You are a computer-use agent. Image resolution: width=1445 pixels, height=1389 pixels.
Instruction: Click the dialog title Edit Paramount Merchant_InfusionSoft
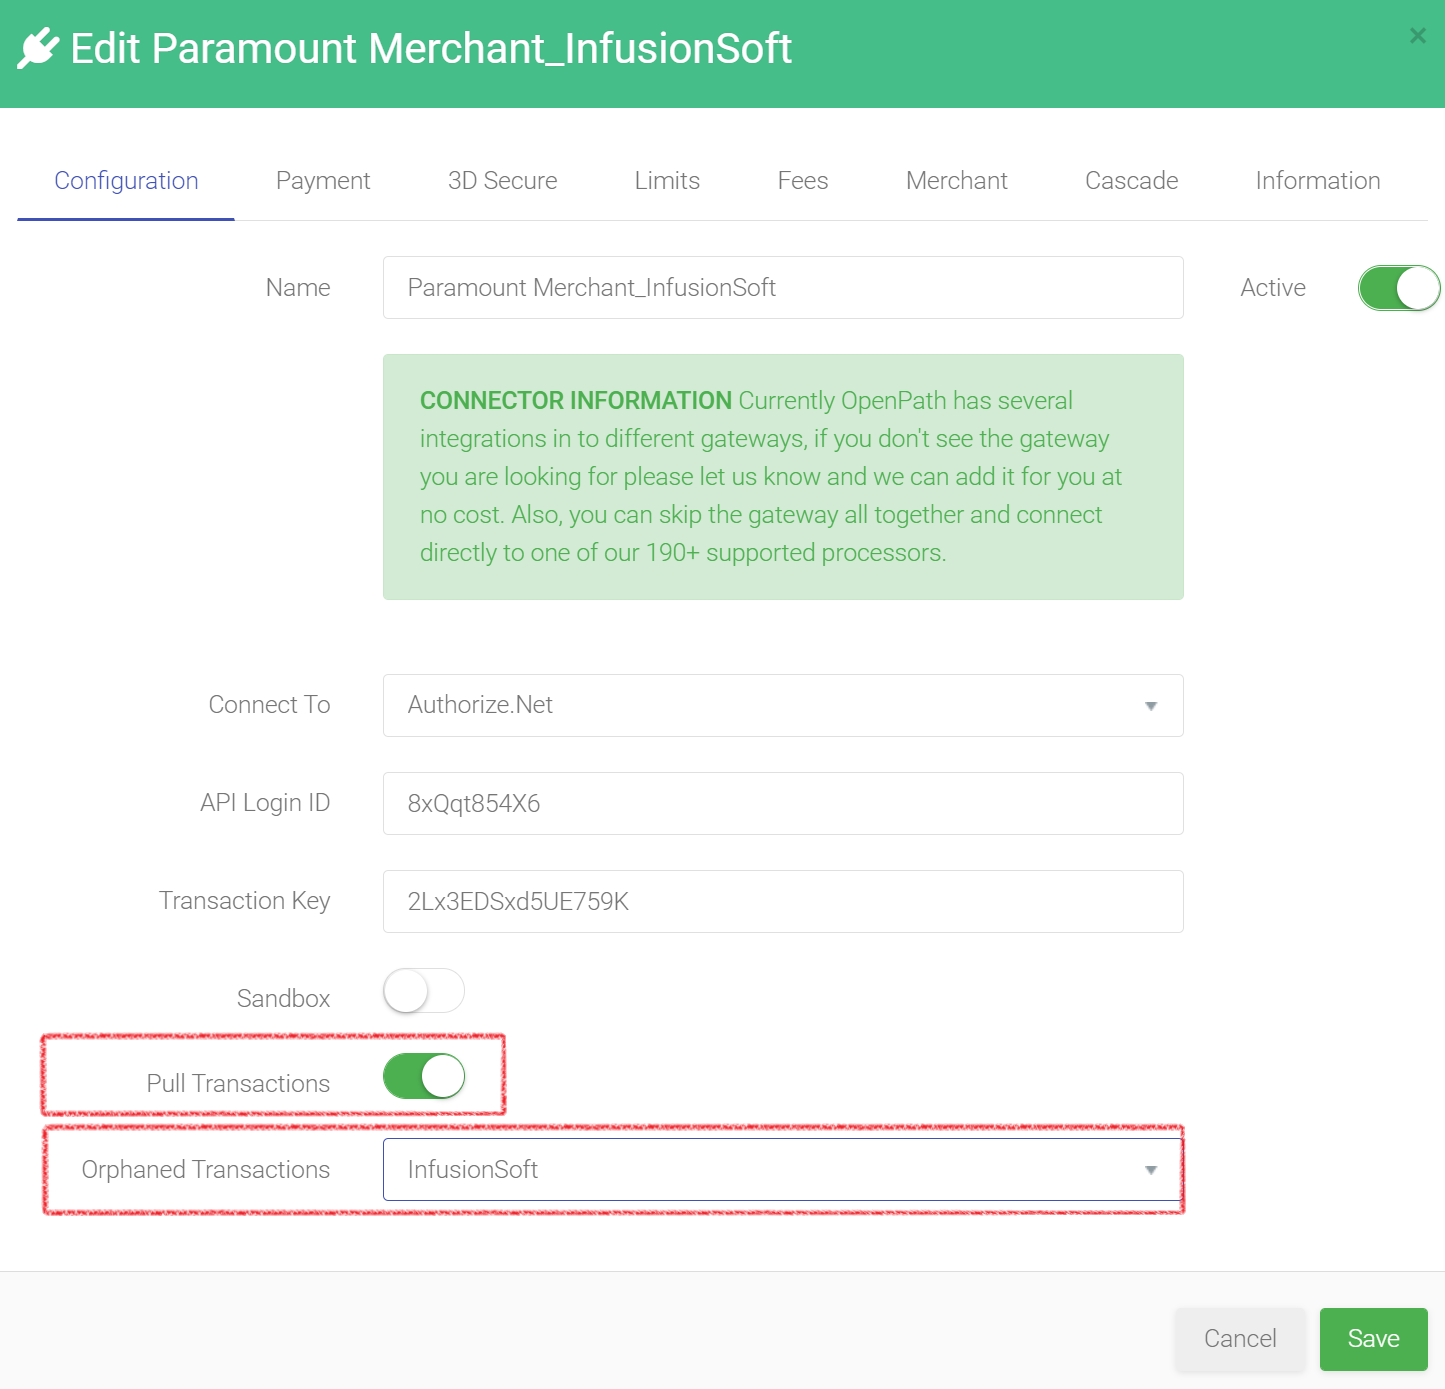(431, 48)
